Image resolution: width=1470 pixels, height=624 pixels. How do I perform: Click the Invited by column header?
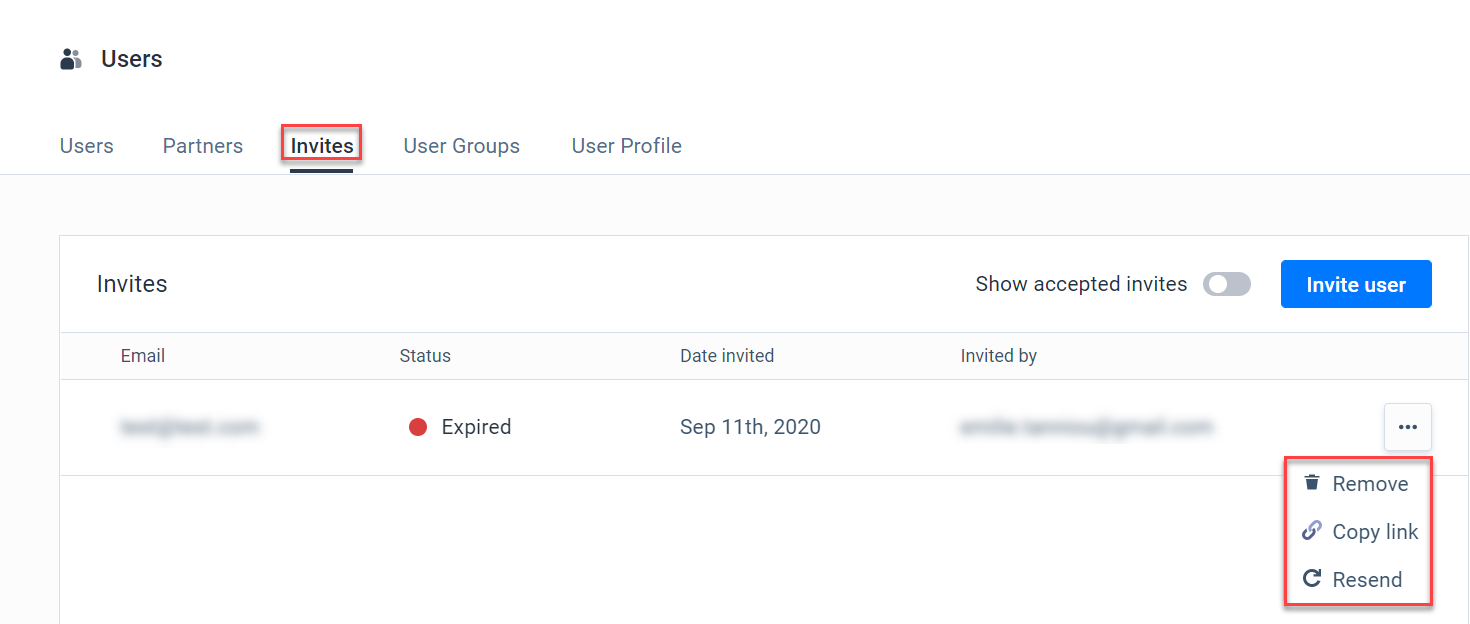(x=998, y=355)
